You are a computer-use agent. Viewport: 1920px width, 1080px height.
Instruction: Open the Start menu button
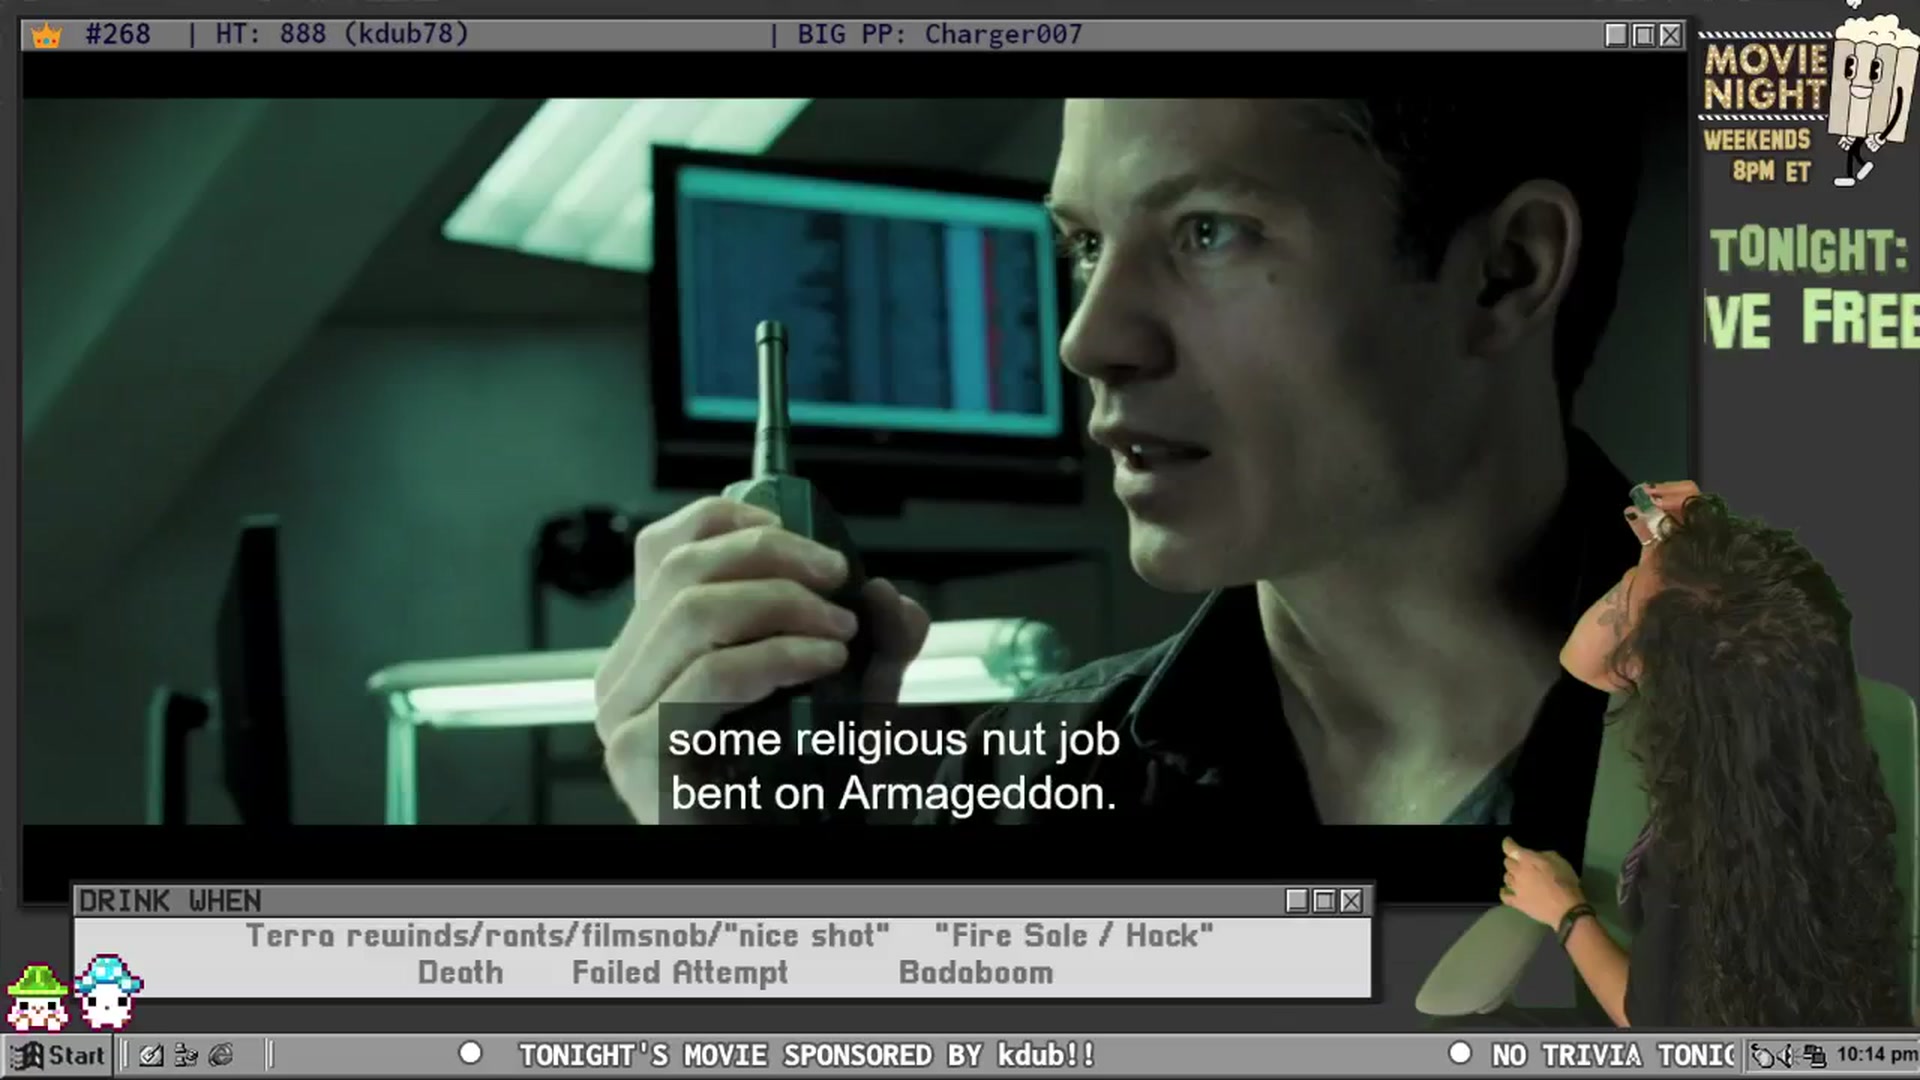pos(57,1055)
